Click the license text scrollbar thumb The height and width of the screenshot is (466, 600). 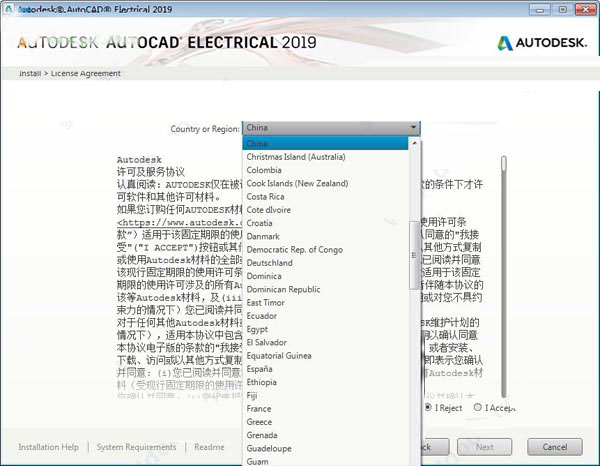504,163
